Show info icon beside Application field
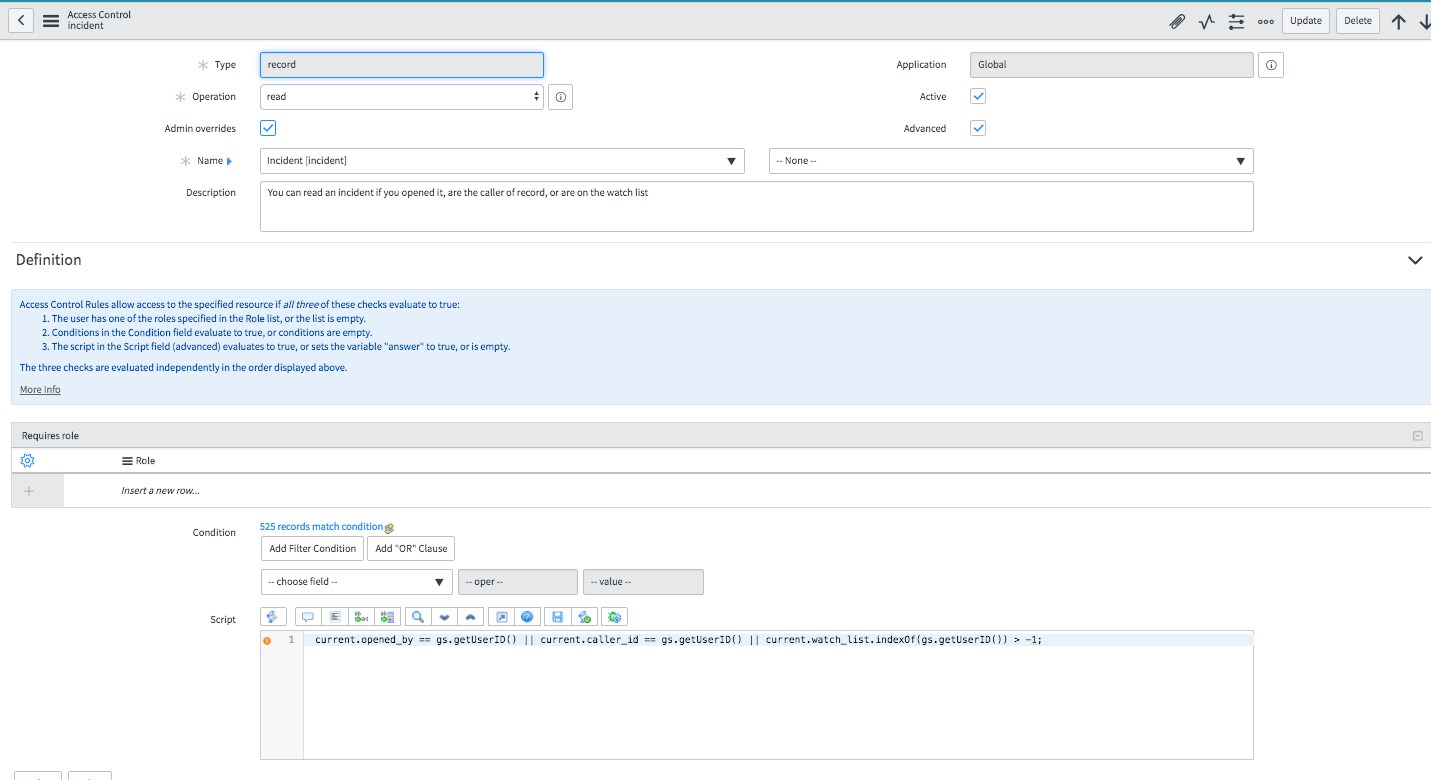The height and width of the screenshot is (780, 1431). pos(1271,65)
